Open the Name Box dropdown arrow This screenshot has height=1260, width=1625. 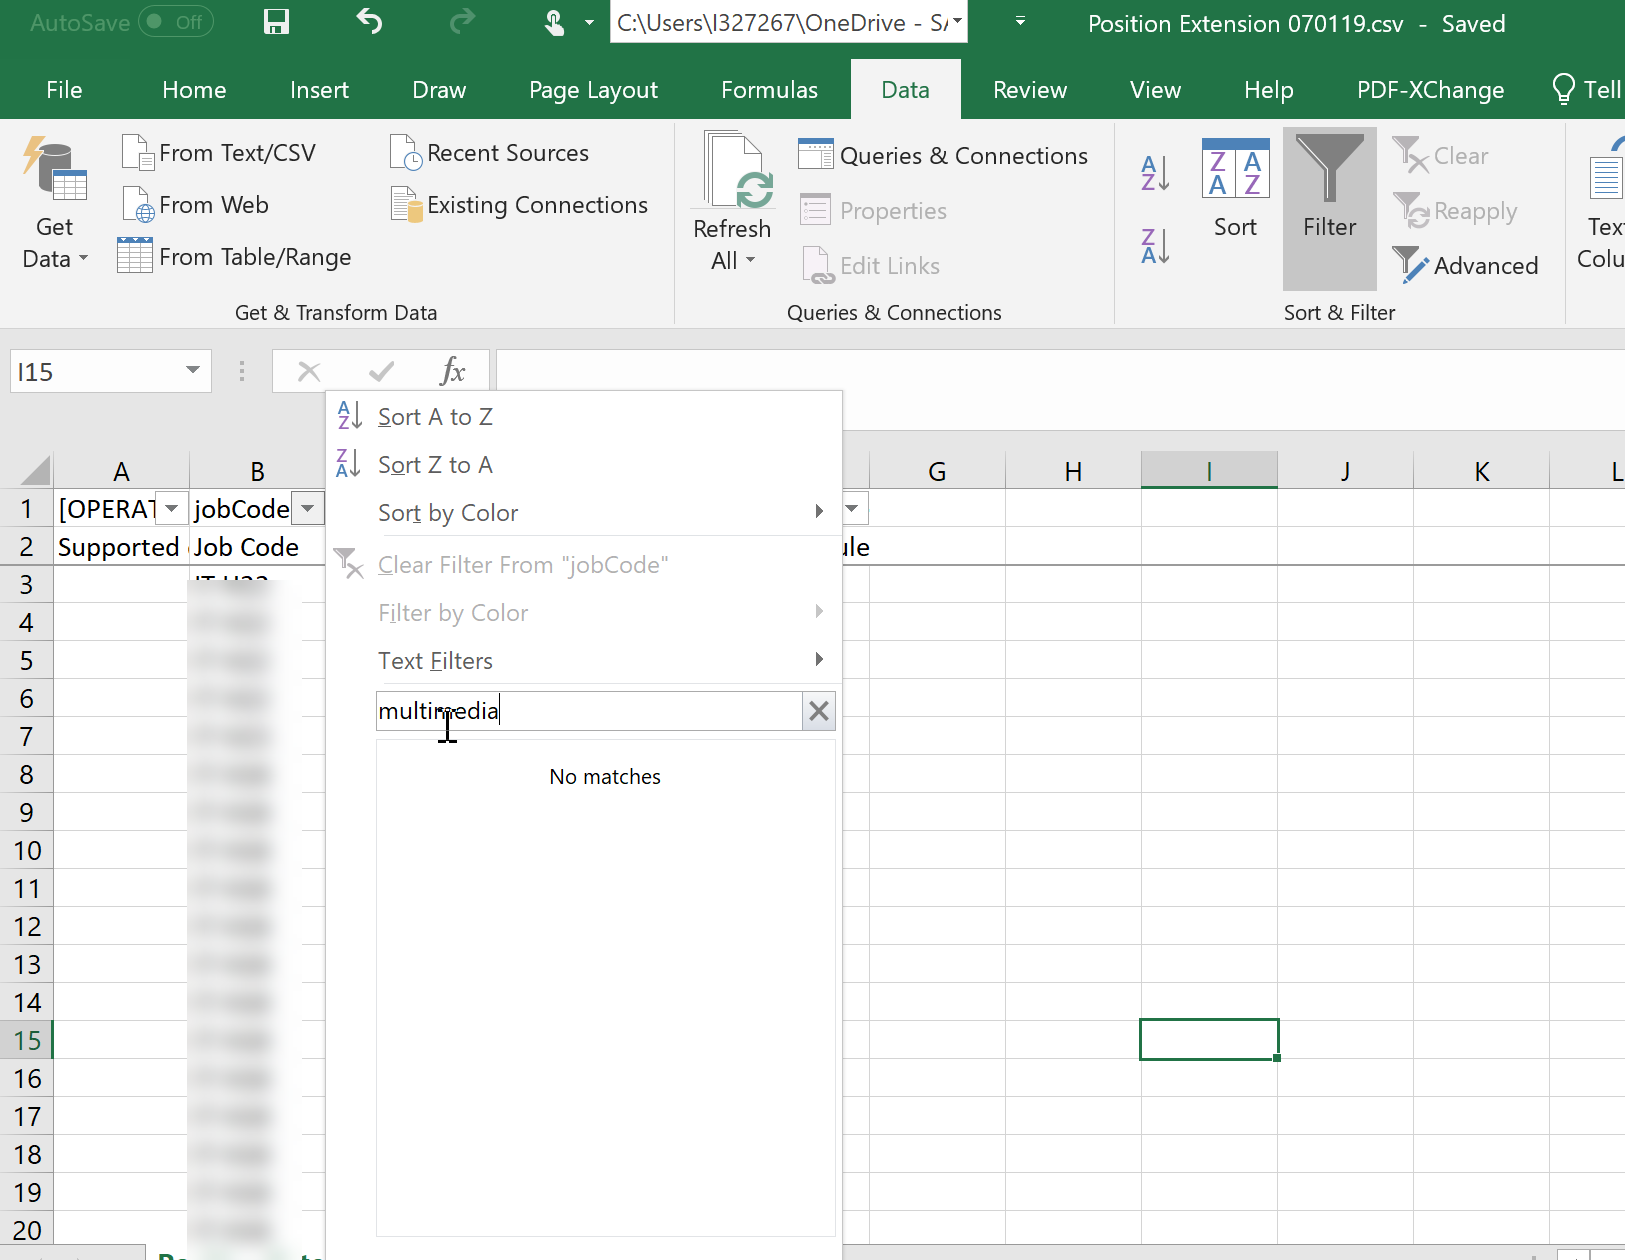[193, 371]
